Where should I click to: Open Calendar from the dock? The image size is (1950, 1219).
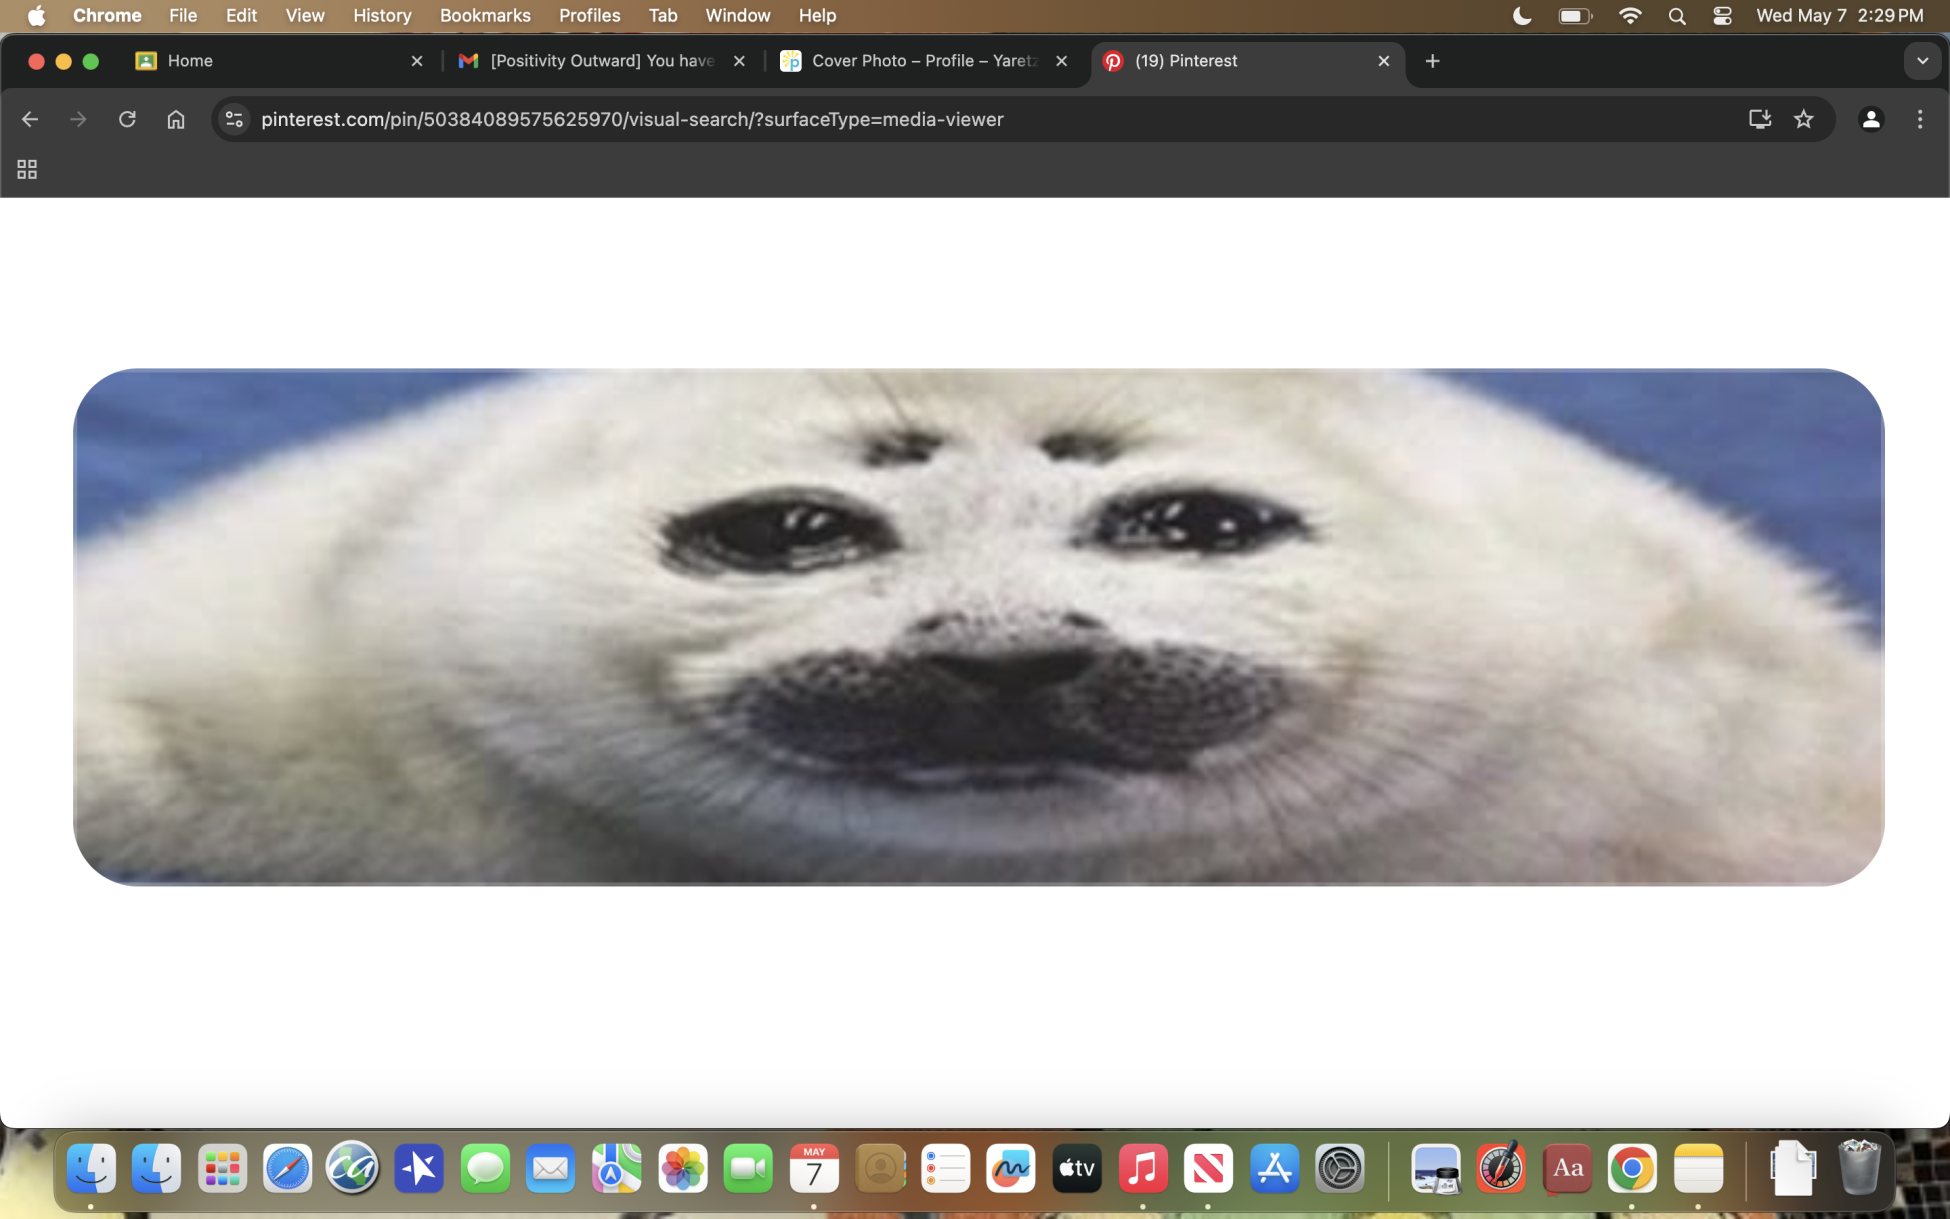tap(814, 1168)
